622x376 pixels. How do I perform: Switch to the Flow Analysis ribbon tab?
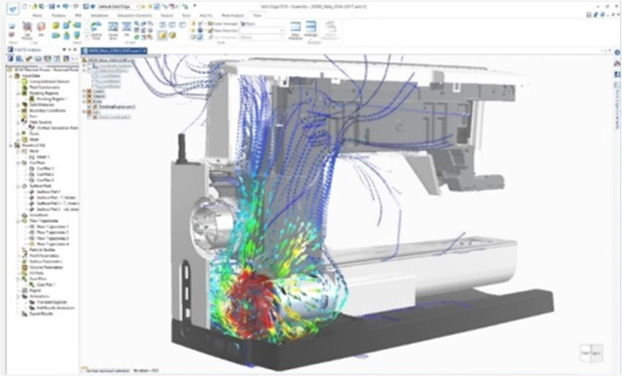coord(232,15)
